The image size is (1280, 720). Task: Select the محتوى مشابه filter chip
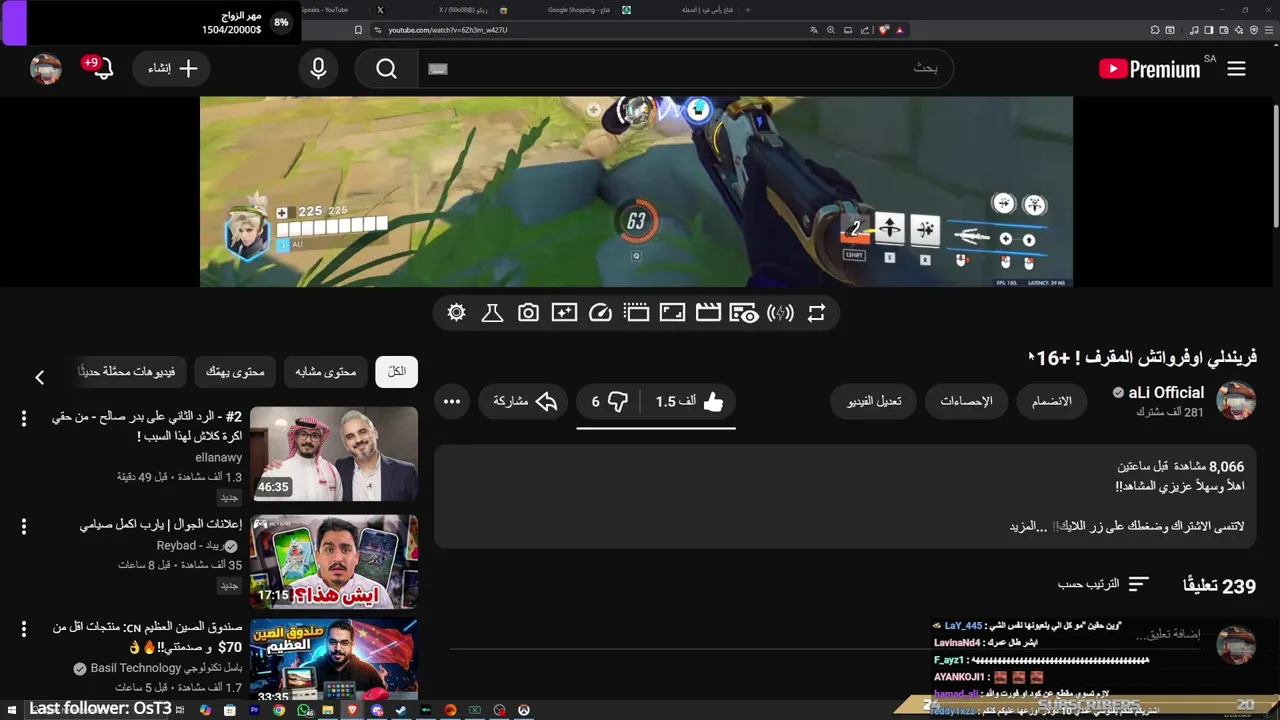click(x=326, y=372)
